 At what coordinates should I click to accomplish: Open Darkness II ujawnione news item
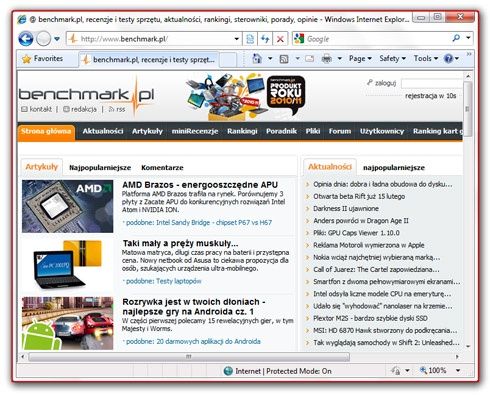click(346, 209)
